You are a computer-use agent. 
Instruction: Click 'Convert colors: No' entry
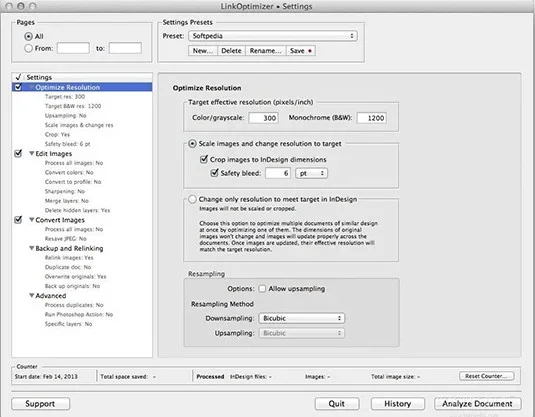click(x=69, y=172)
